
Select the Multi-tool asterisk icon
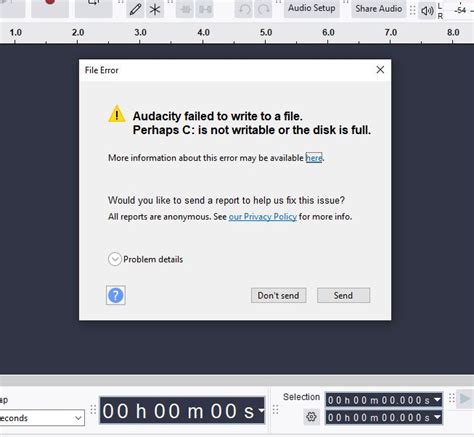[x=155, y=9]
